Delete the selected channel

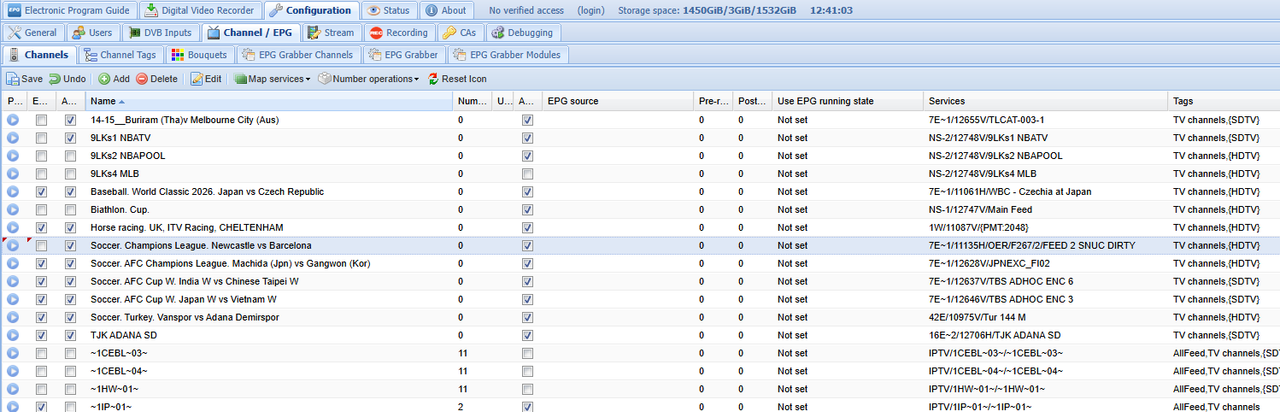point(156,79)
